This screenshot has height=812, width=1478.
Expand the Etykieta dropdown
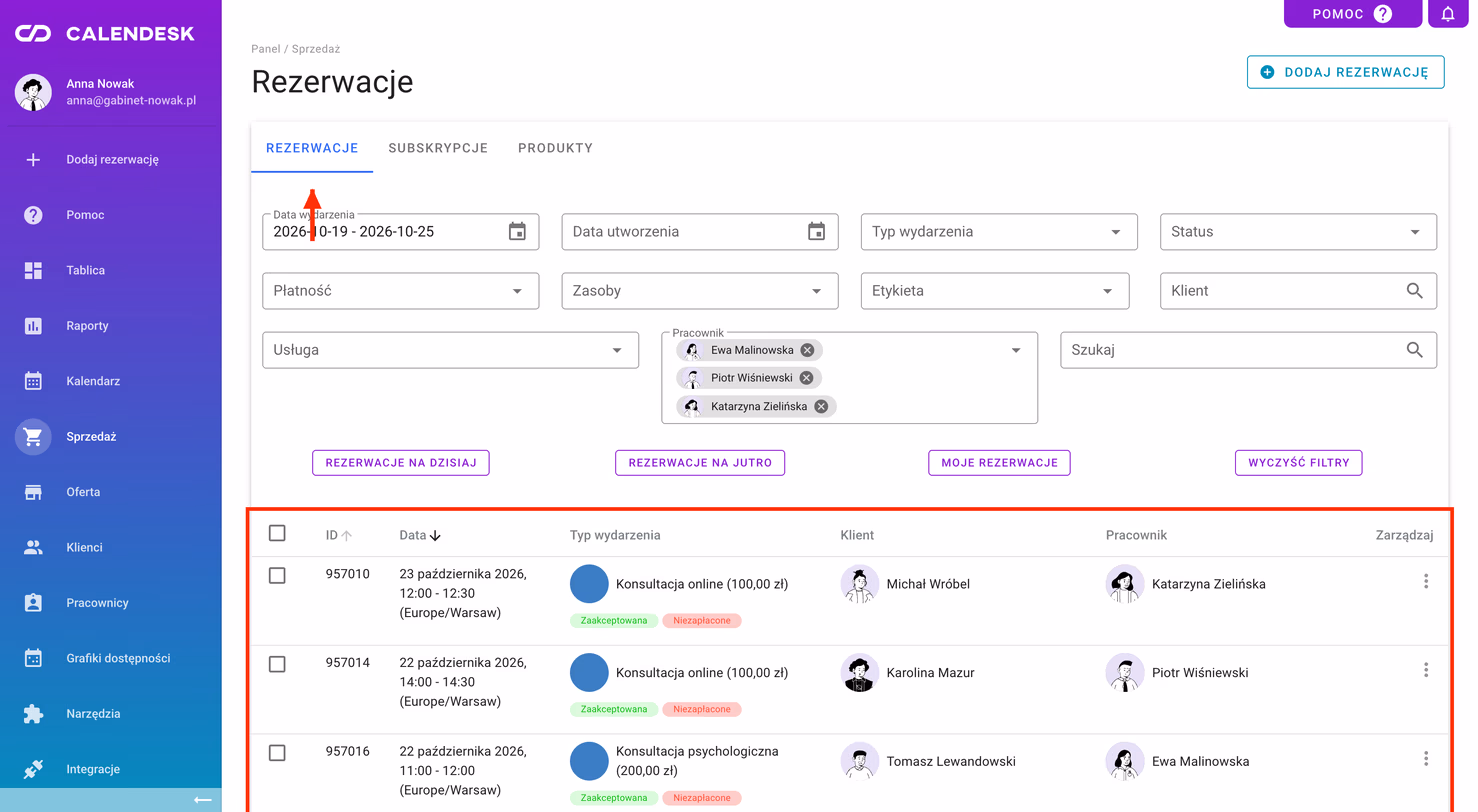[x=995, y=291]
